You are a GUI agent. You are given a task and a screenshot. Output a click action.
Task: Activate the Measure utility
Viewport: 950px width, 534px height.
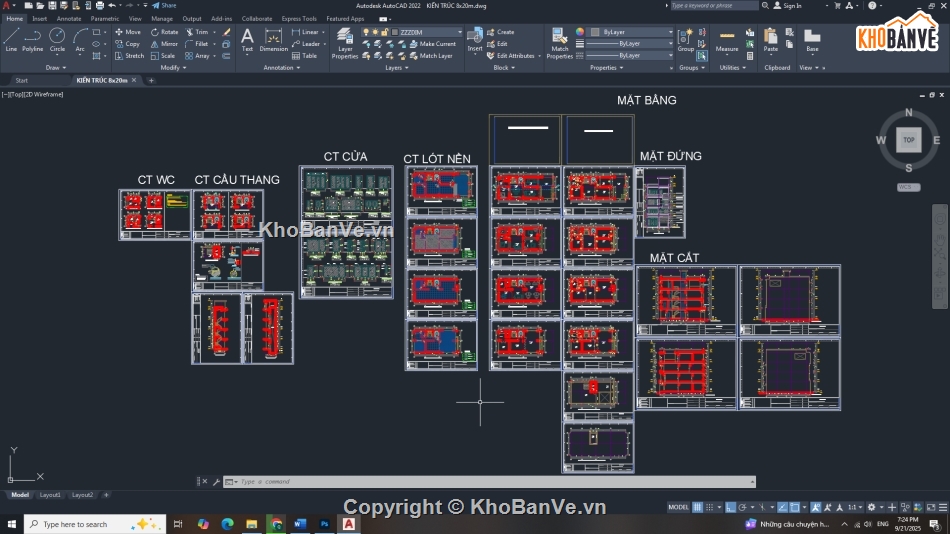[727, 40]
